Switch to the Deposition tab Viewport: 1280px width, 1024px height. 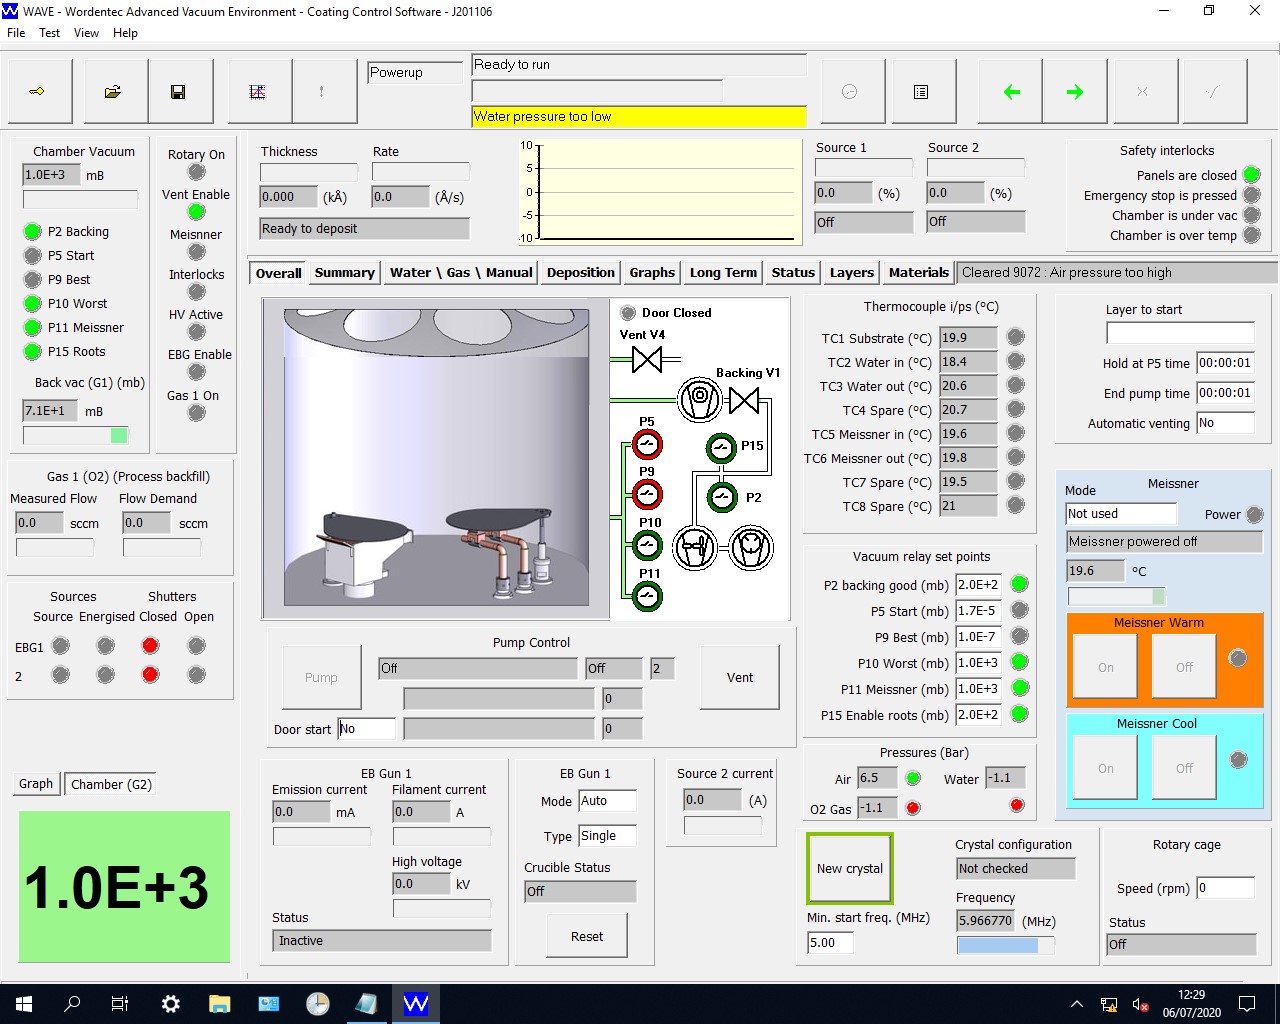point(580,273)
